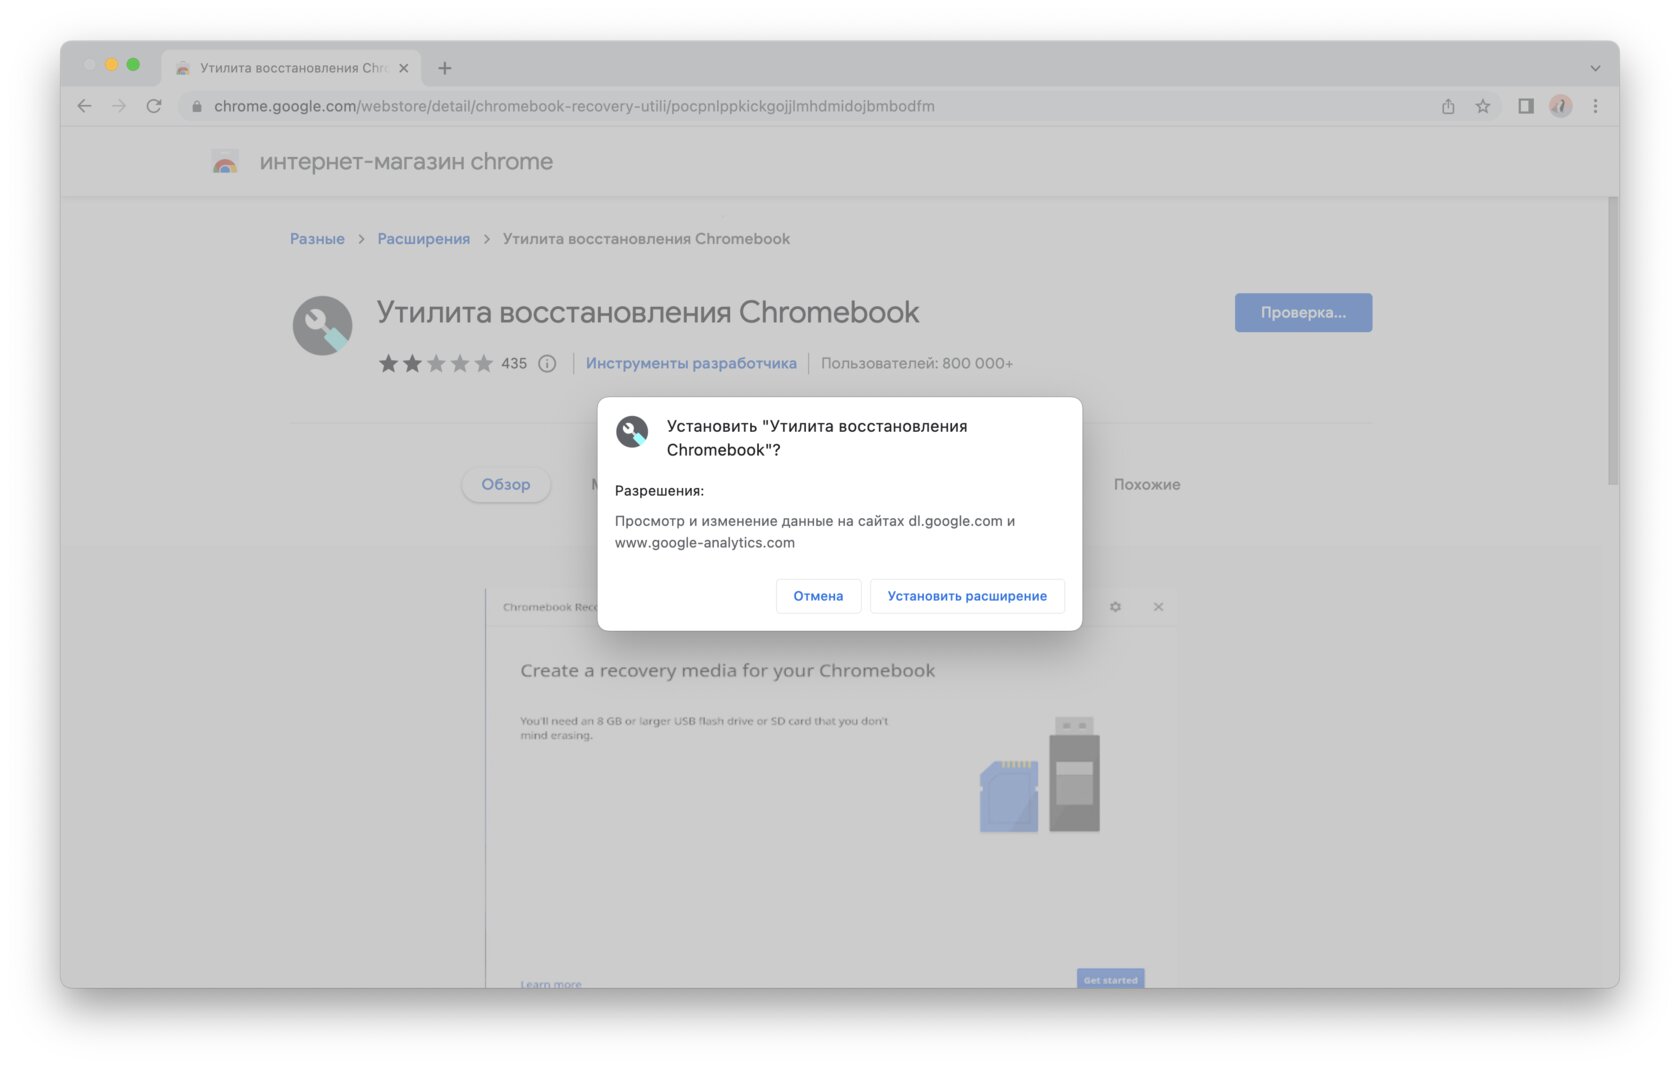Viewport: 1680px width, 1068px height.
Task: Open the "Инструменты разработчика" link
Action: (x=692, y=363)
